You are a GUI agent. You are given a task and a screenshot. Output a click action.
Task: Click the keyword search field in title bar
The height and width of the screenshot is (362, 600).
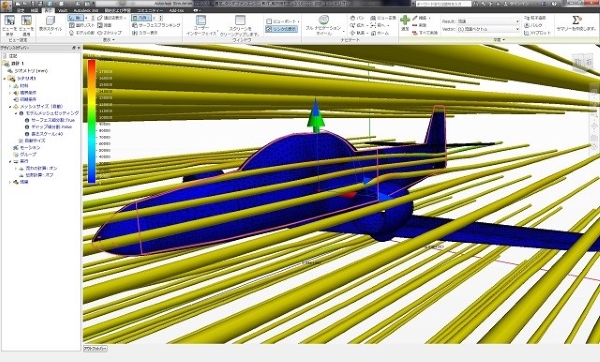coord(443,3)
